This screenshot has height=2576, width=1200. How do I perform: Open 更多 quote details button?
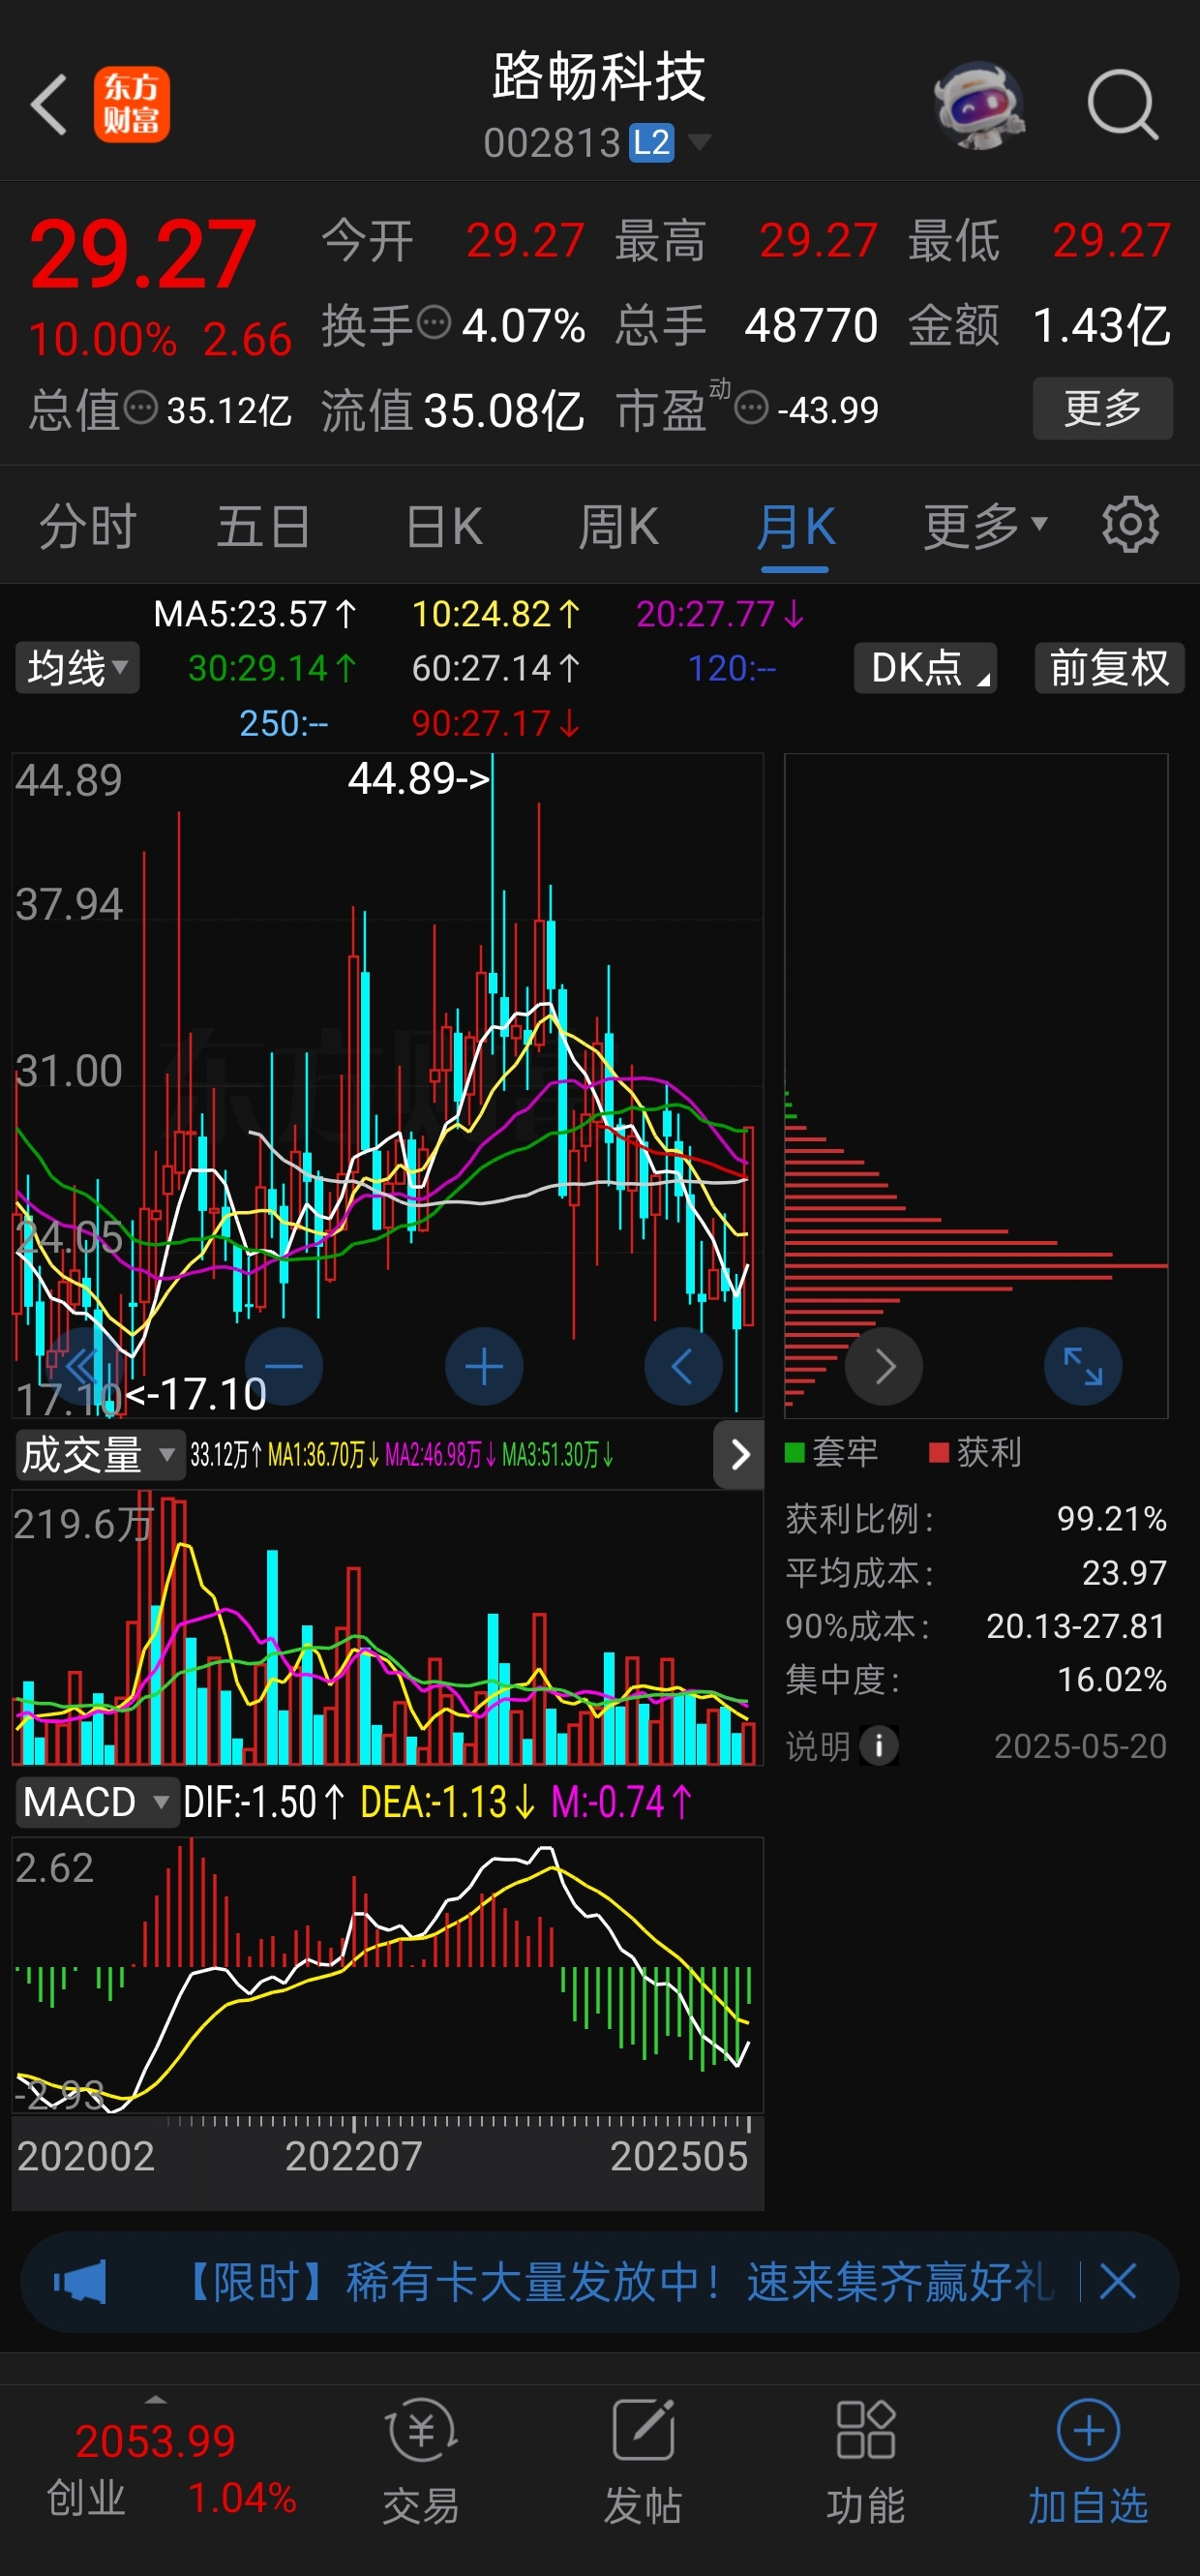[1102, 408]
